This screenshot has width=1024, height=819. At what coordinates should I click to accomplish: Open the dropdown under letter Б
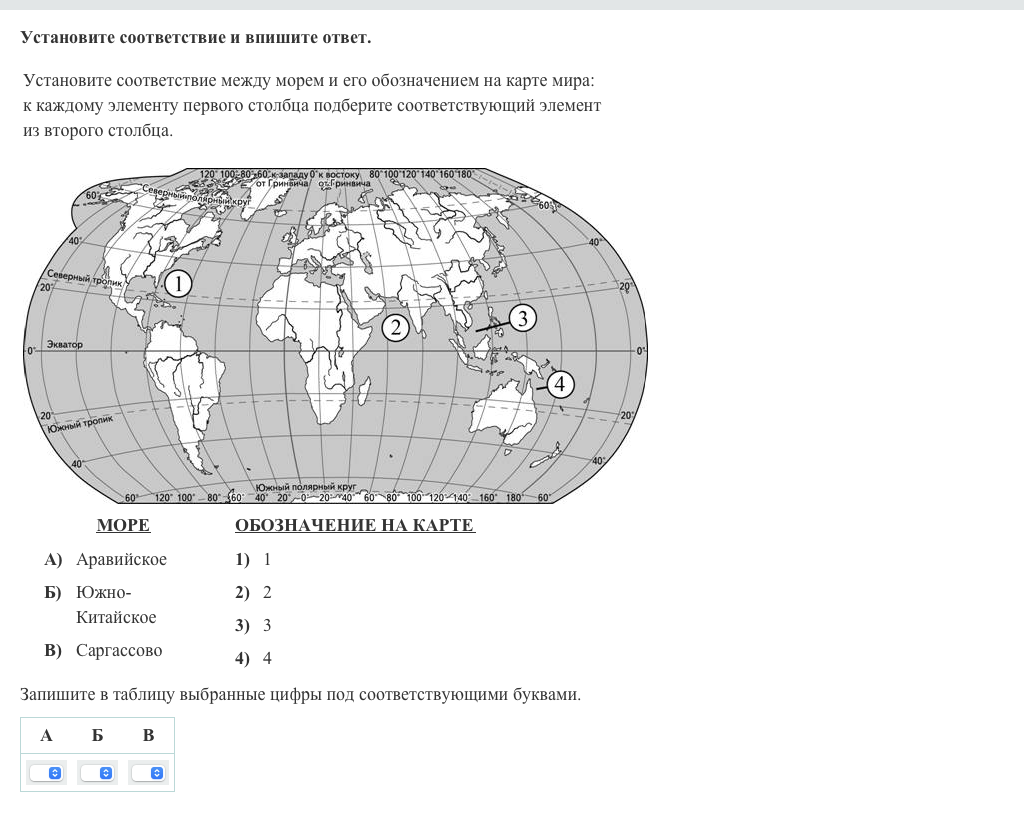[97, 773]
